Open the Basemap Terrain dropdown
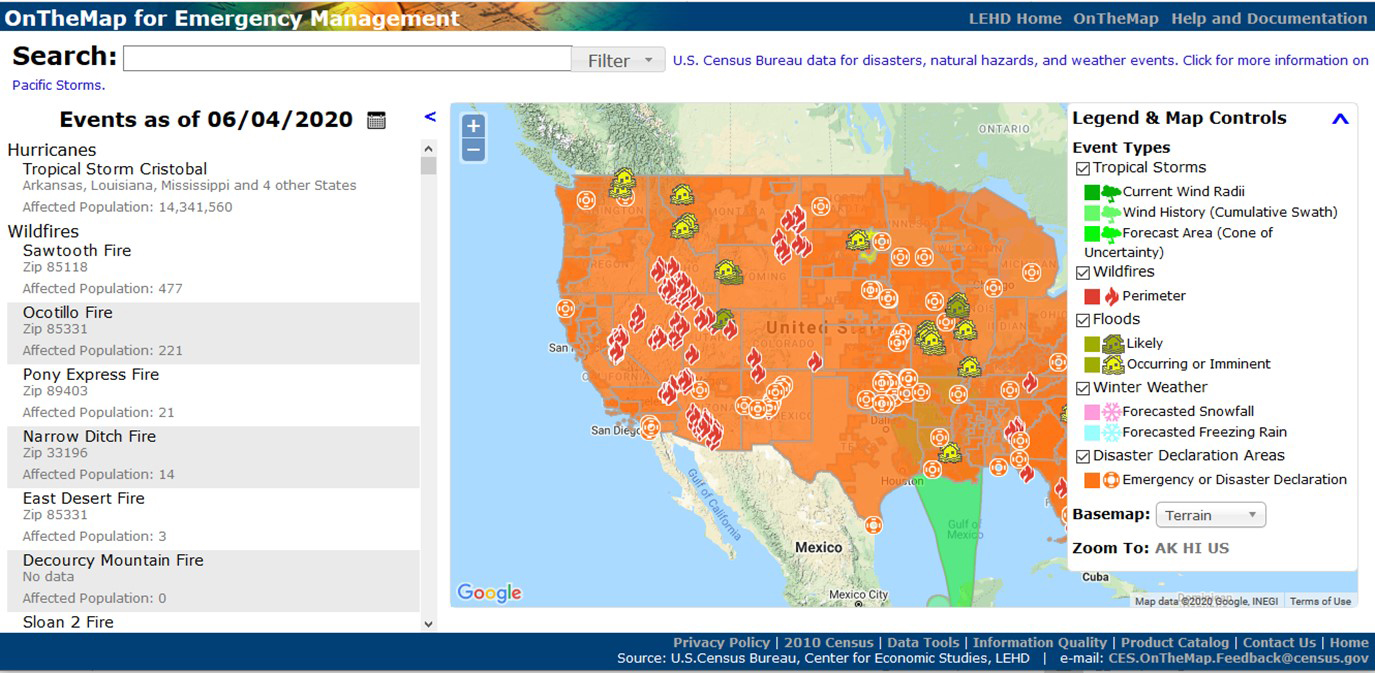The height and width of the screenshot is (673, 1375). [1211, 515]
